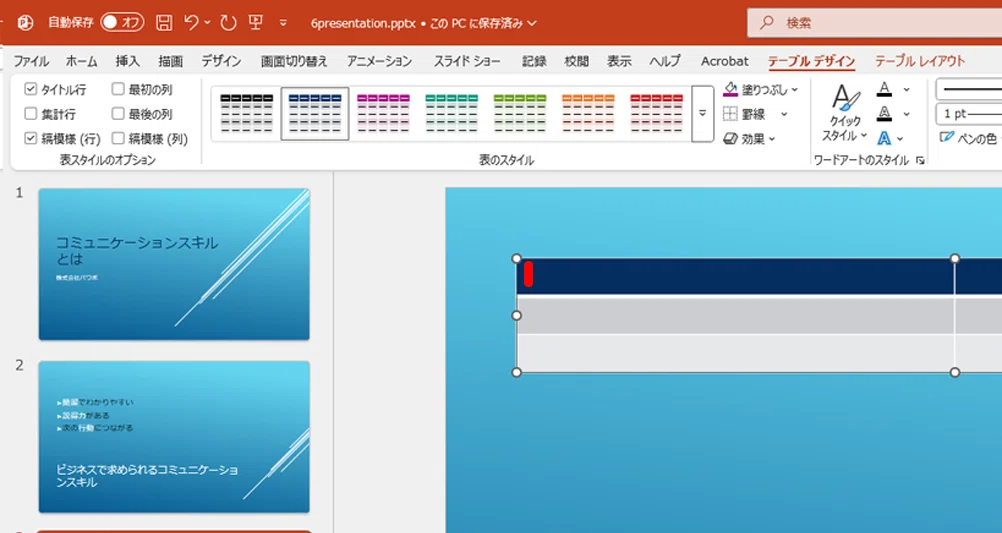
Task: Select slide 1 thumbnail
Action: tap(174, 264)
